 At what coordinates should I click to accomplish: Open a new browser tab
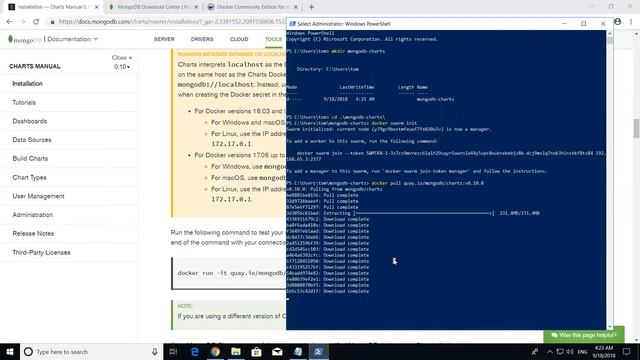311,7
